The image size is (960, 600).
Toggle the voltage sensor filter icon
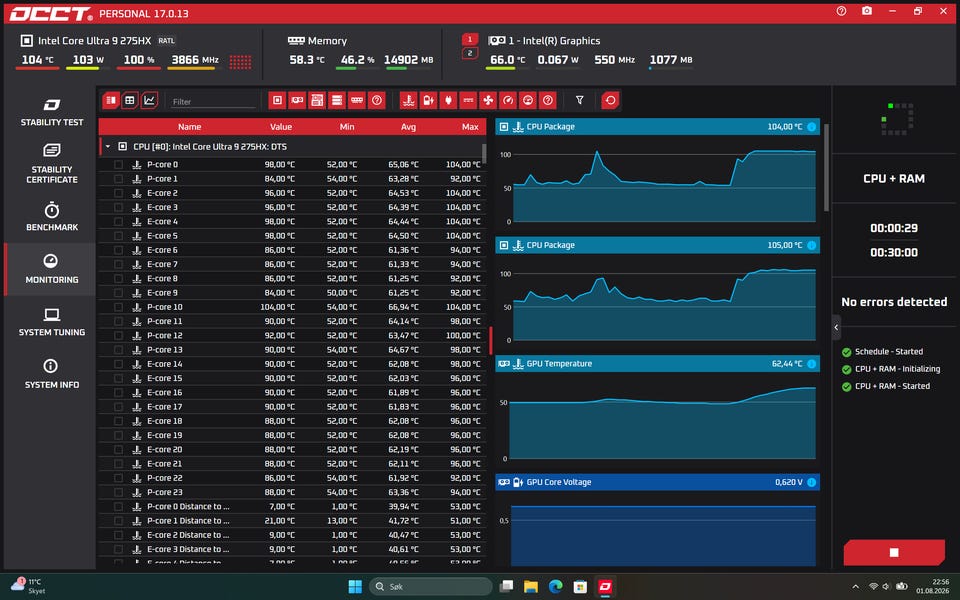point(429,100)
